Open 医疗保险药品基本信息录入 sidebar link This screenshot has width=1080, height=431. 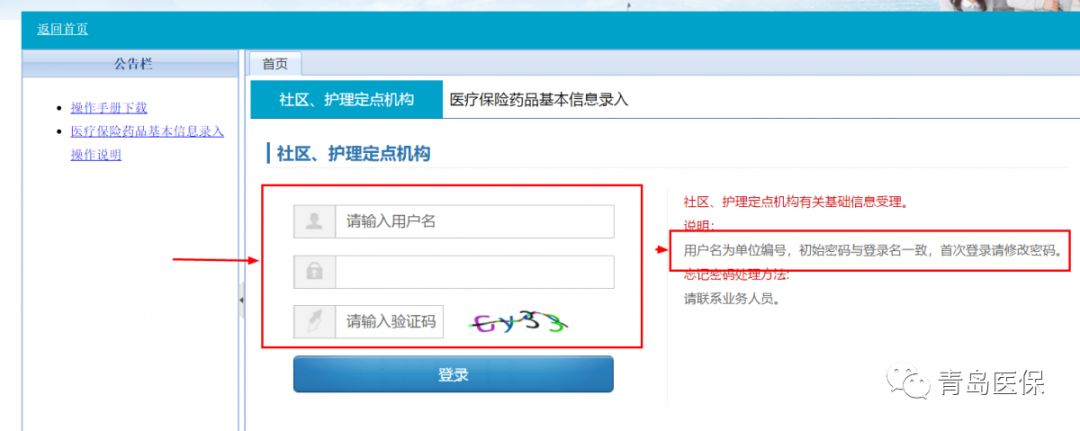(x=147, y=131)
